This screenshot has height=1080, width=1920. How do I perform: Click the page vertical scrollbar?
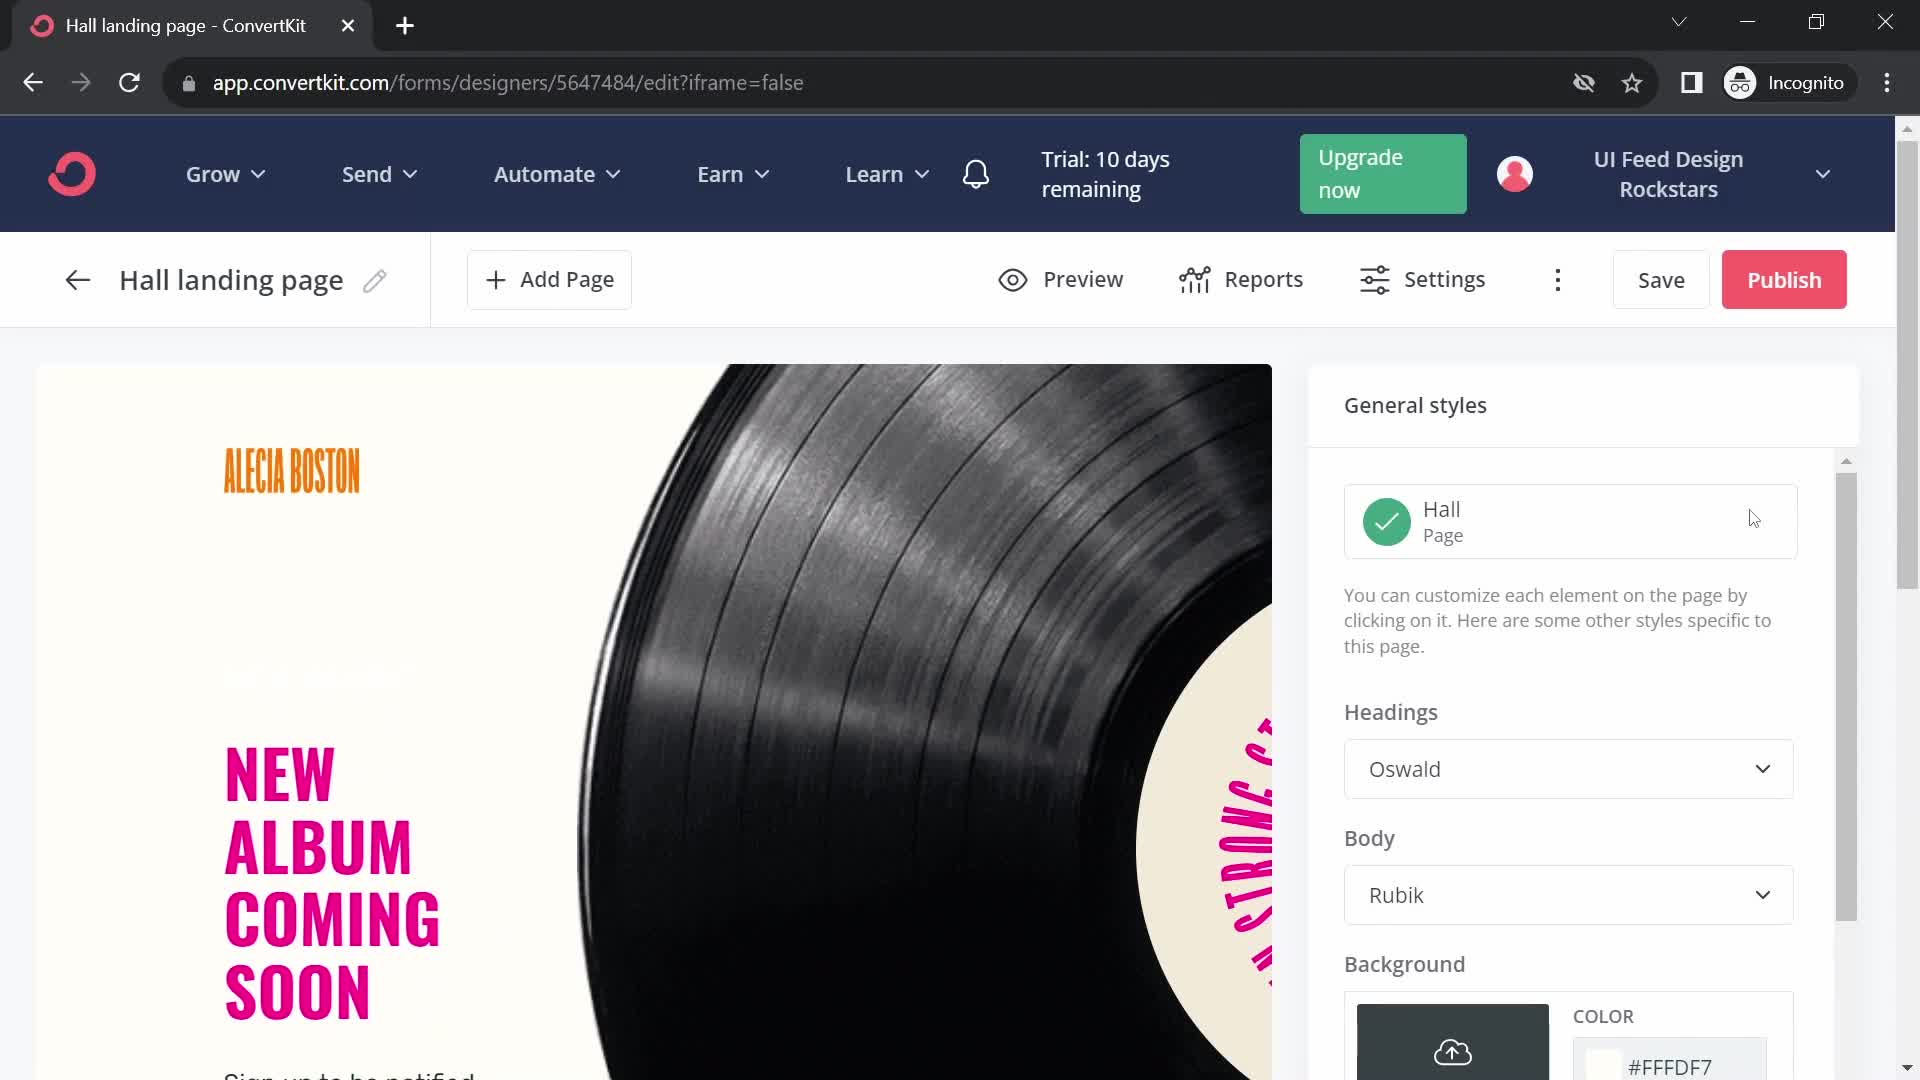(1907, 365)
